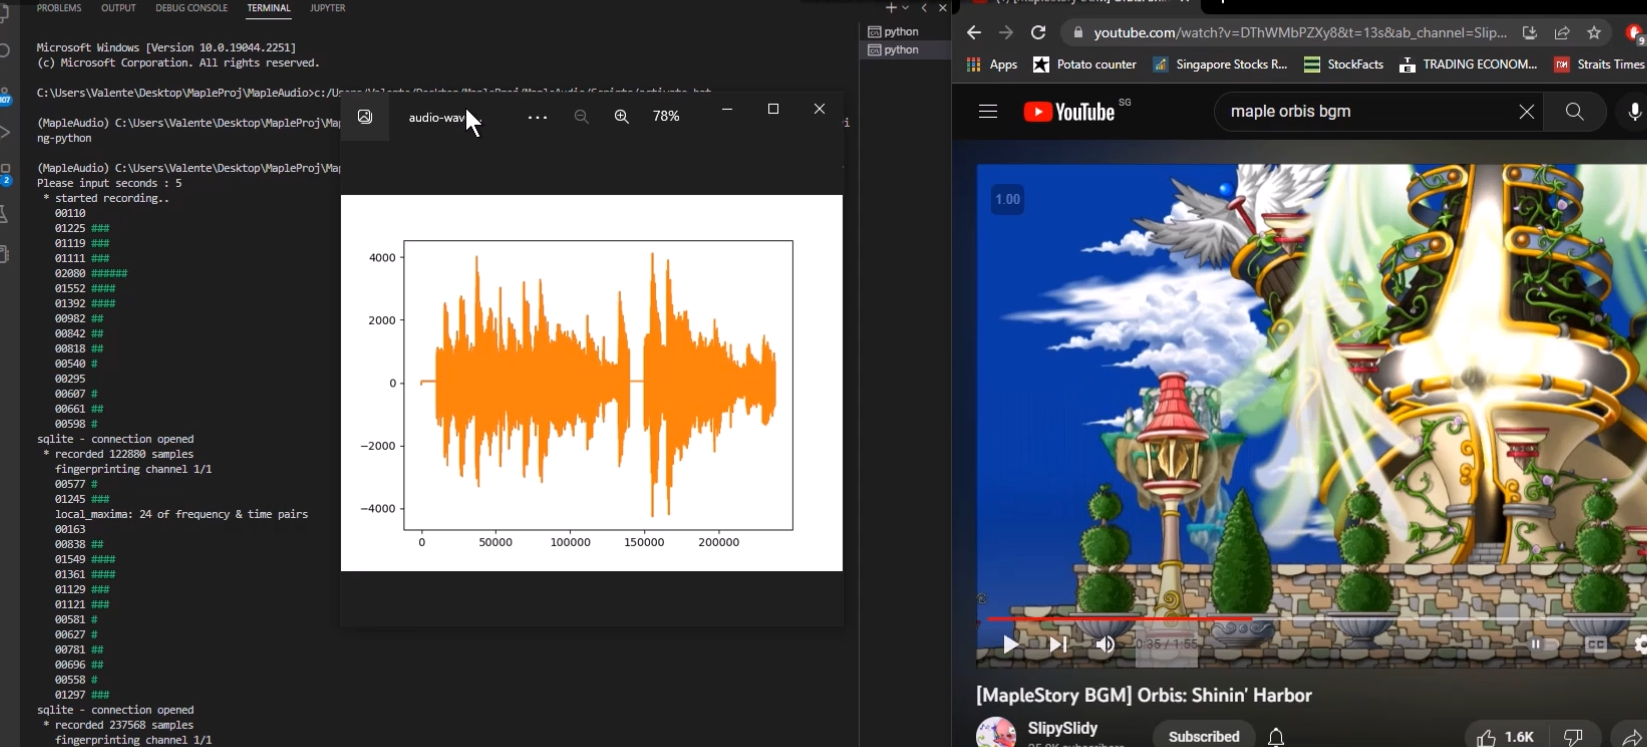1647x747 pixels.
Task: Click the Photos app image icon
Action: 365,117
